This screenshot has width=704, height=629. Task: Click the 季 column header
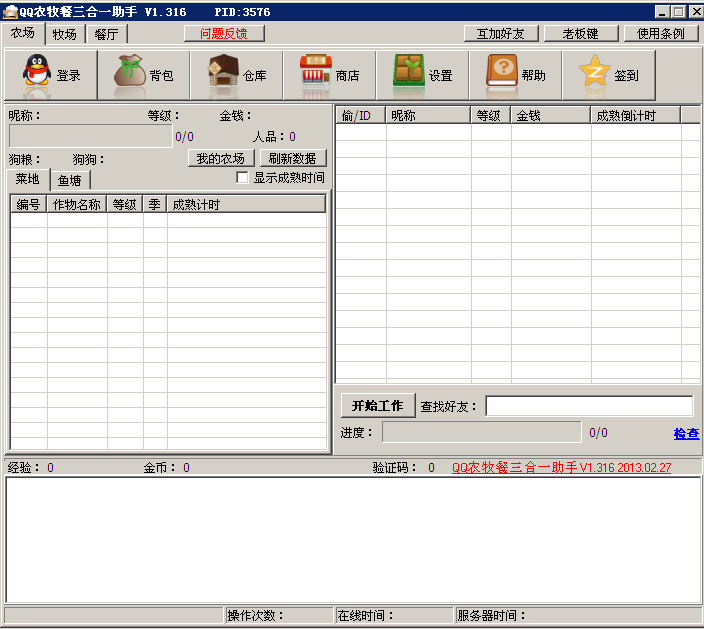155,204
